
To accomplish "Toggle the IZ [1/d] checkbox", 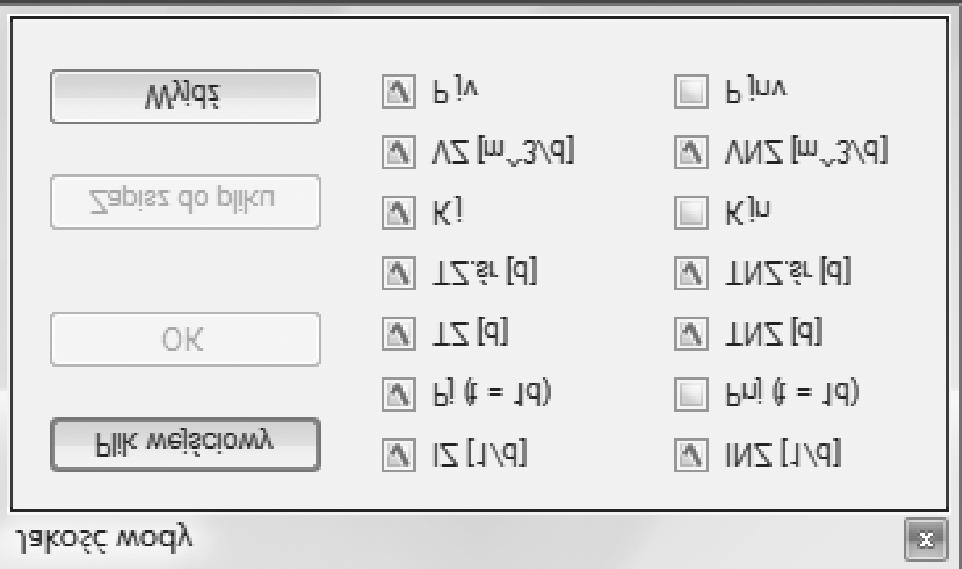I will pyautogui.click(x=396, y=456).
